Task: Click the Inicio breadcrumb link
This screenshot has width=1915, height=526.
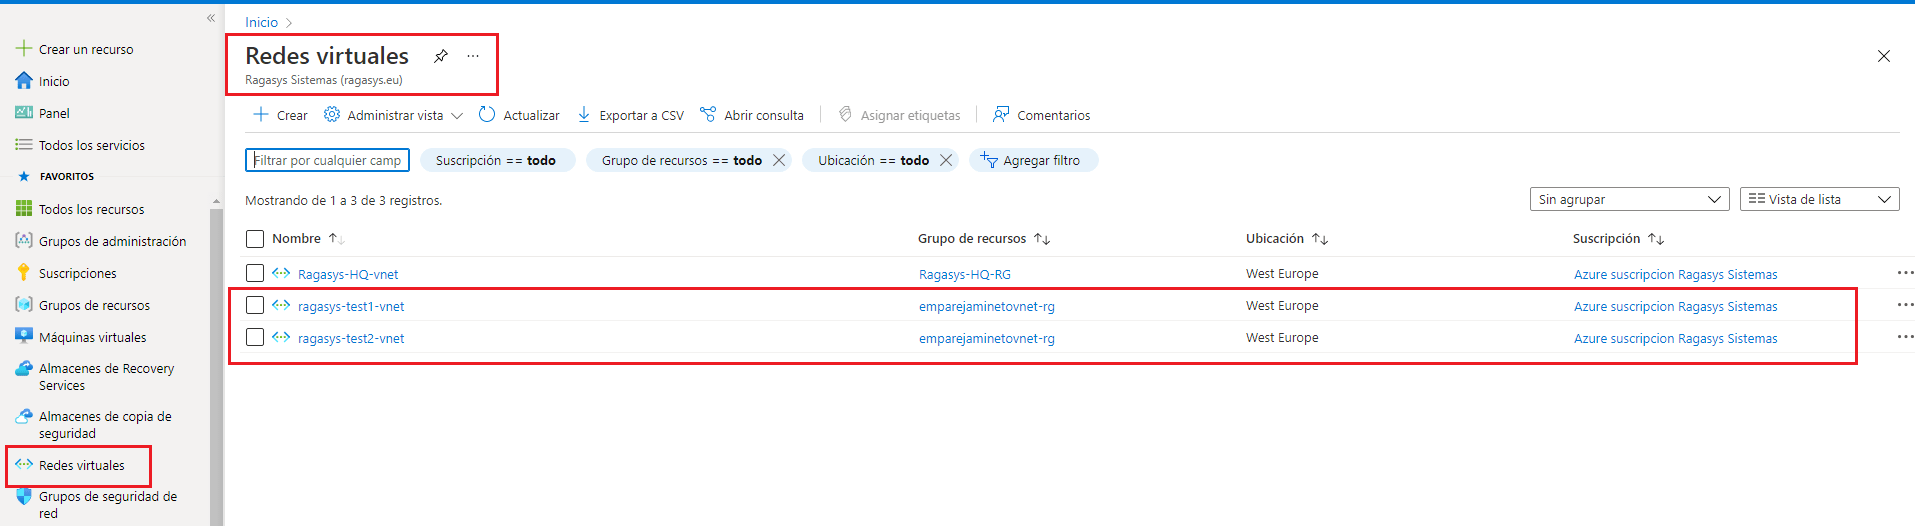Action: (262, 22)
